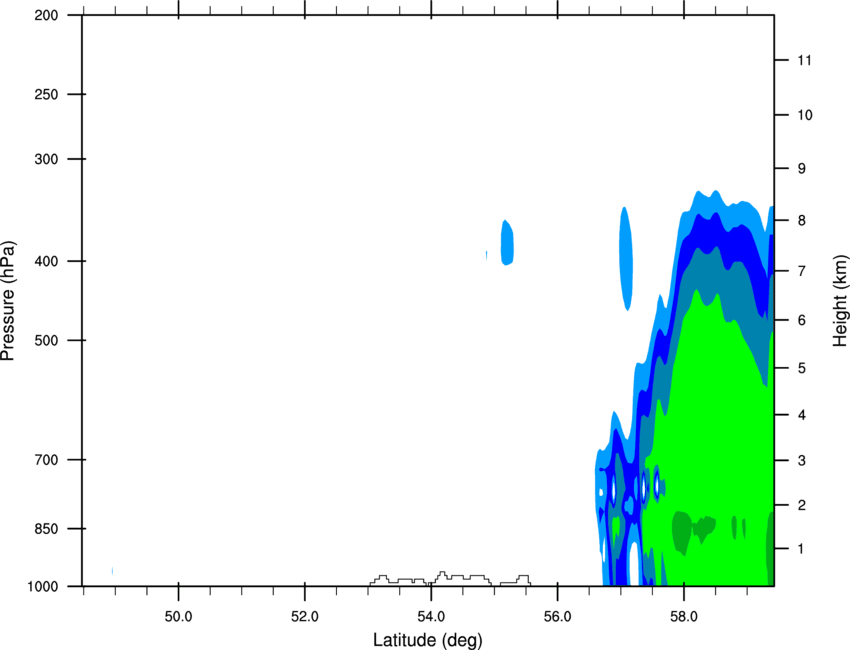
Task: Pick the 6 km height label
Action: [x=801, y=320]
